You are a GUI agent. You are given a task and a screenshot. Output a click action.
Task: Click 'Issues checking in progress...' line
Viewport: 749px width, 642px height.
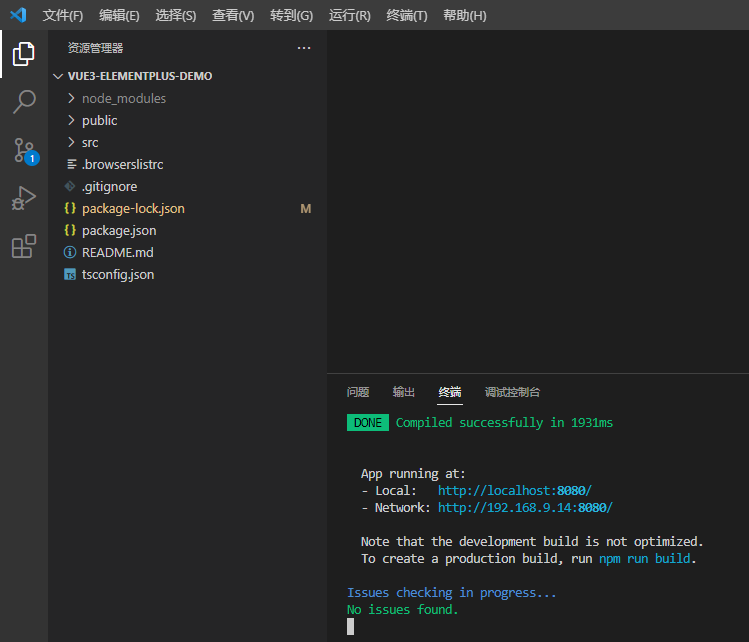[x=451, y=593]
